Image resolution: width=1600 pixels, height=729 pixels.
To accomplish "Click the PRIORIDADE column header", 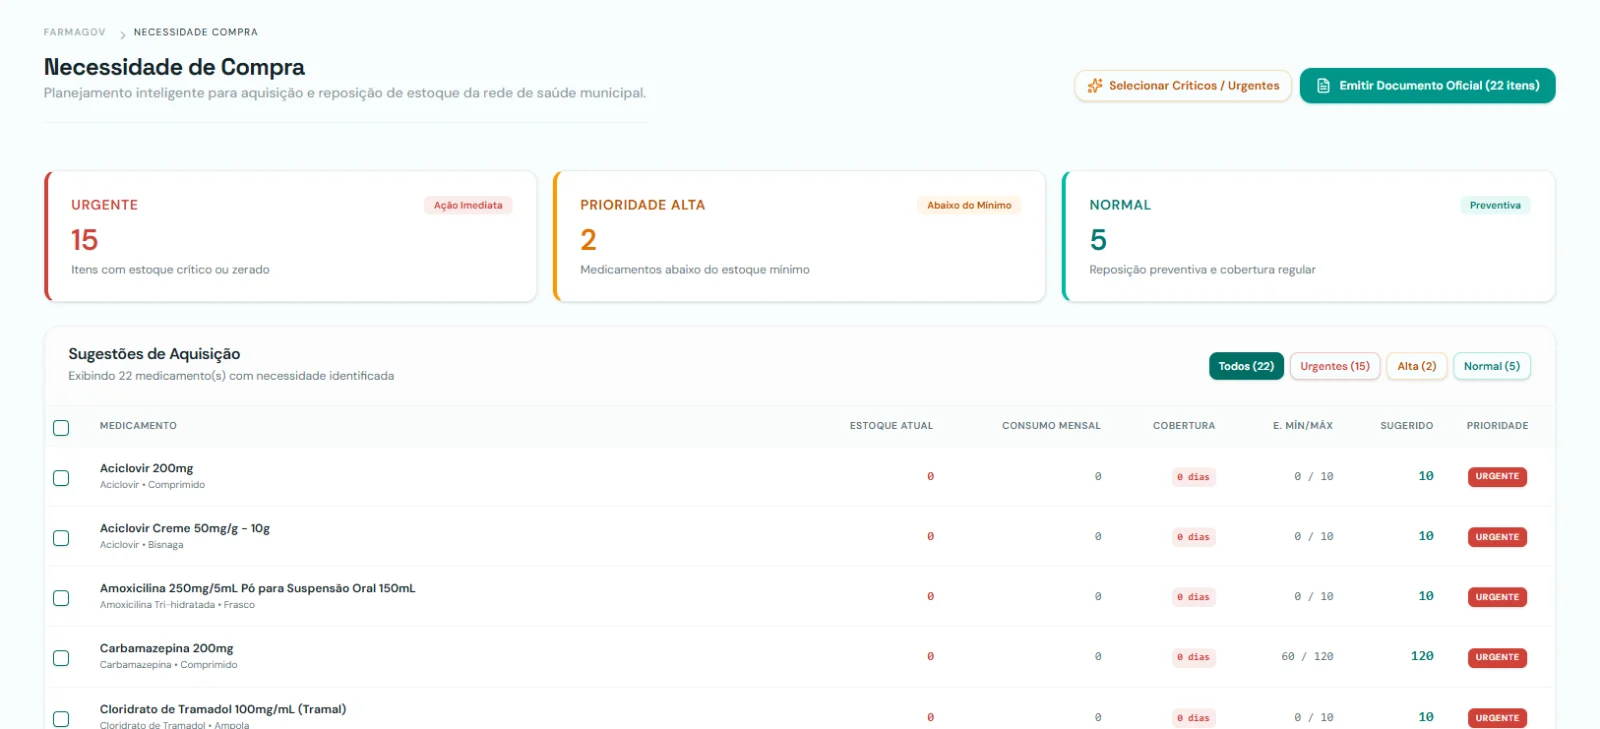I will [1497, 426].
